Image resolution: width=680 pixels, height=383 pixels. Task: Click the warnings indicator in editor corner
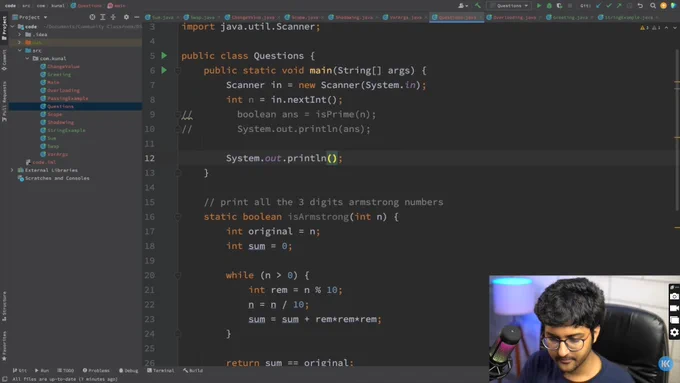649,27
